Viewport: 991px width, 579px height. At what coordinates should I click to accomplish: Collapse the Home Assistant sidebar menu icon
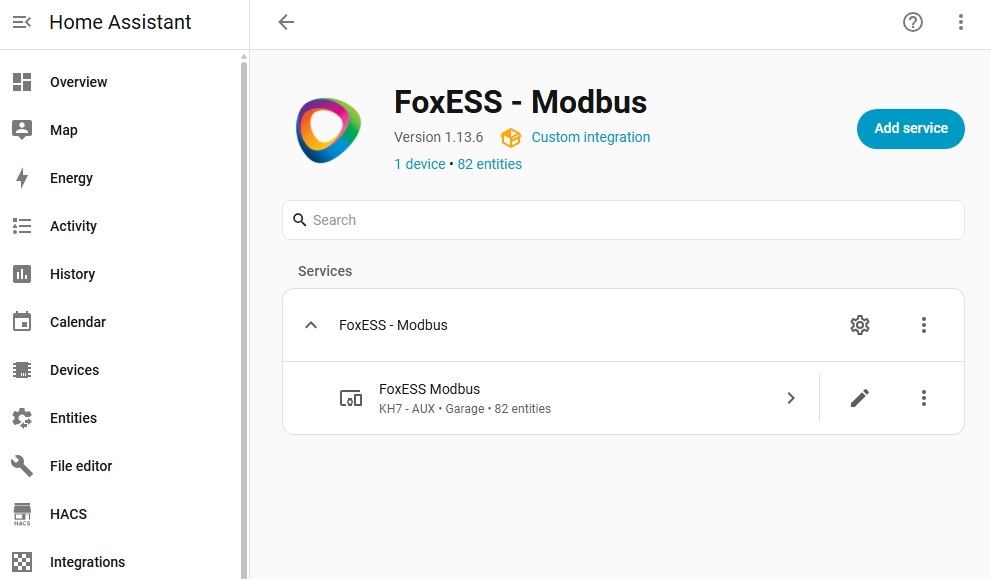[x=22, y=22]
